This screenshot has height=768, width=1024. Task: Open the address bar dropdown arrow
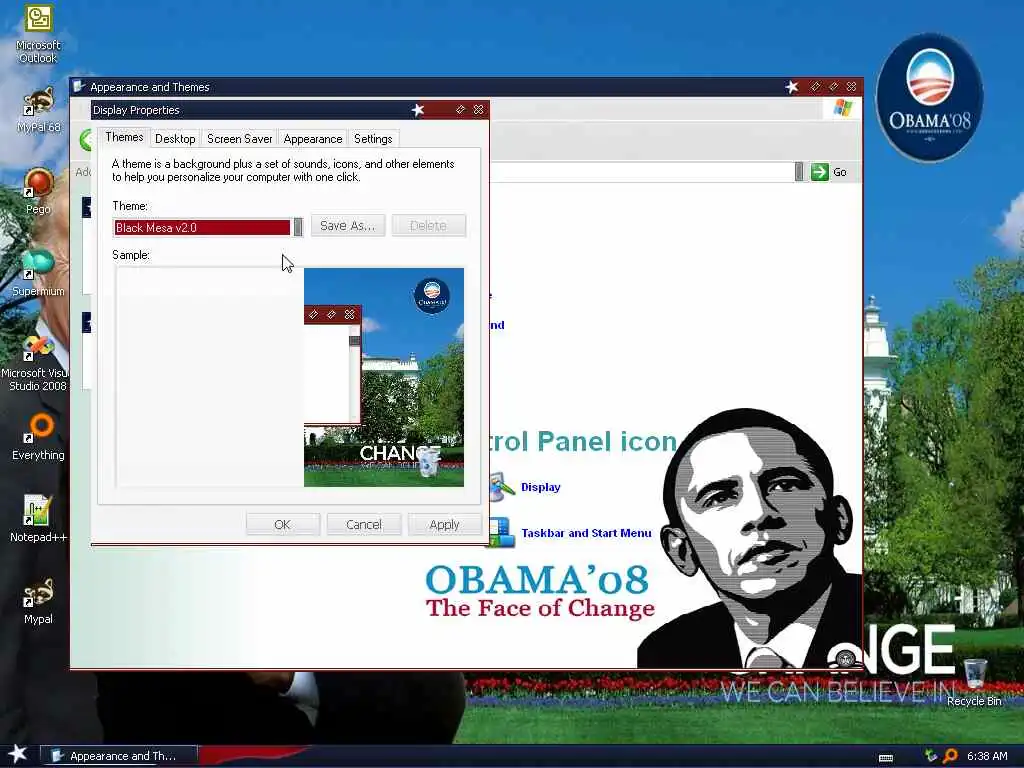(799, 172)
